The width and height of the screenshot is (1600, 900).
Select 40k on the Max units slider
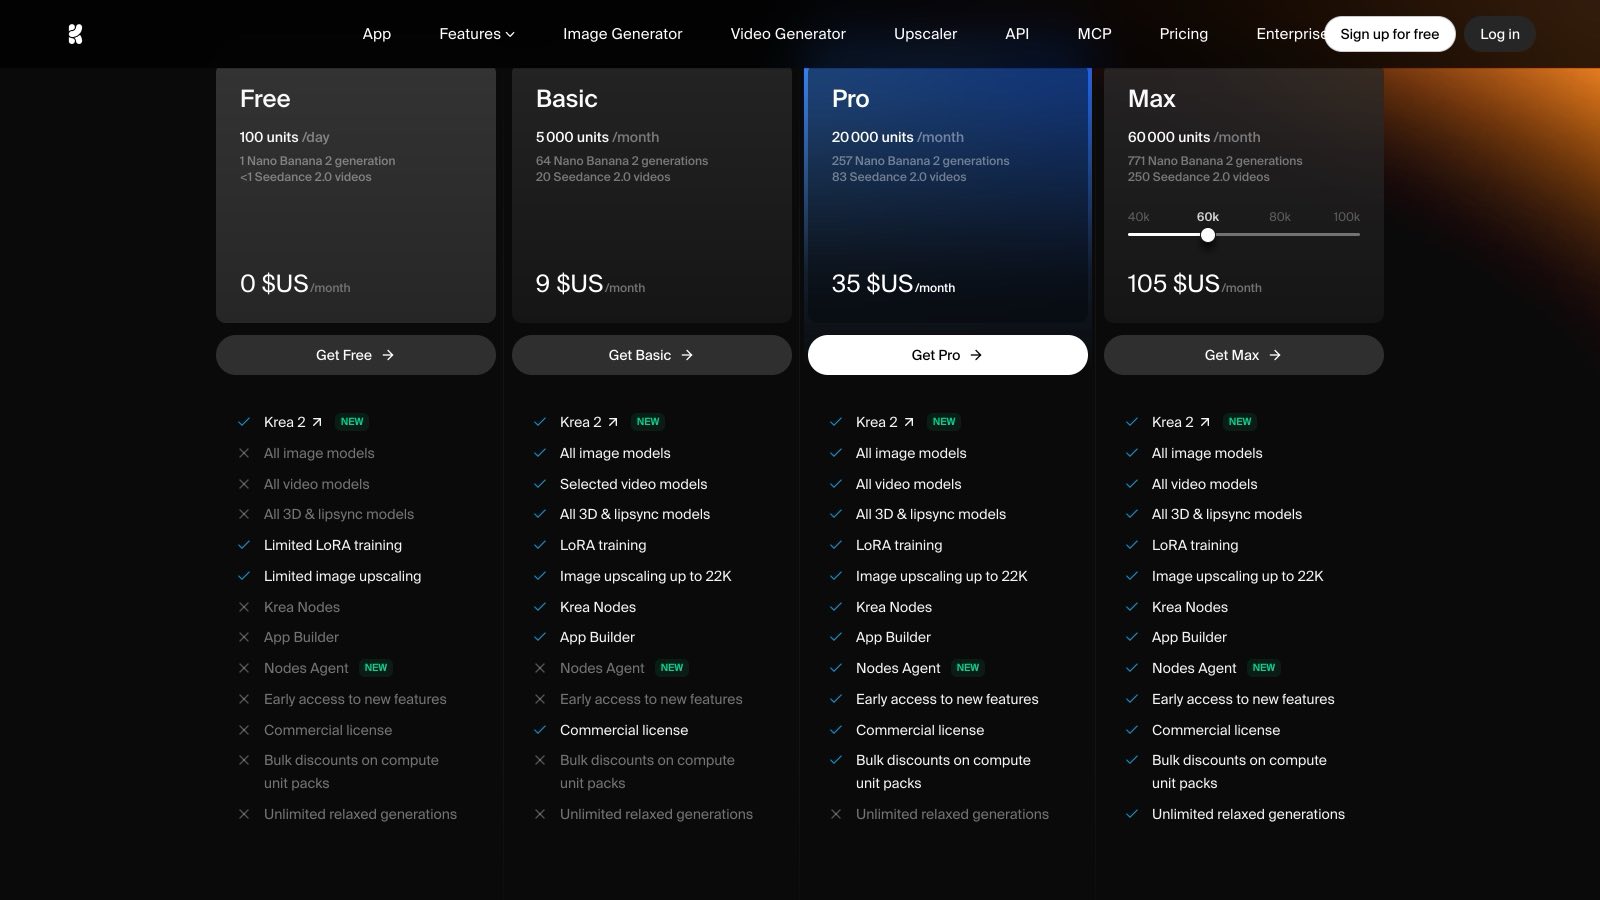click(x=1138, y=217)
